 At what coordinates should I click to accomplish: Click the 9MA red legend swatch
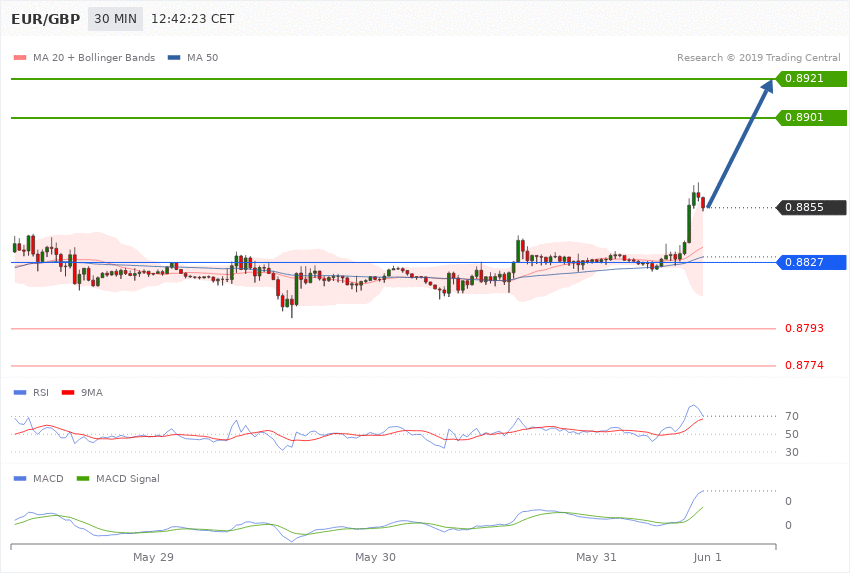[68, 392]
